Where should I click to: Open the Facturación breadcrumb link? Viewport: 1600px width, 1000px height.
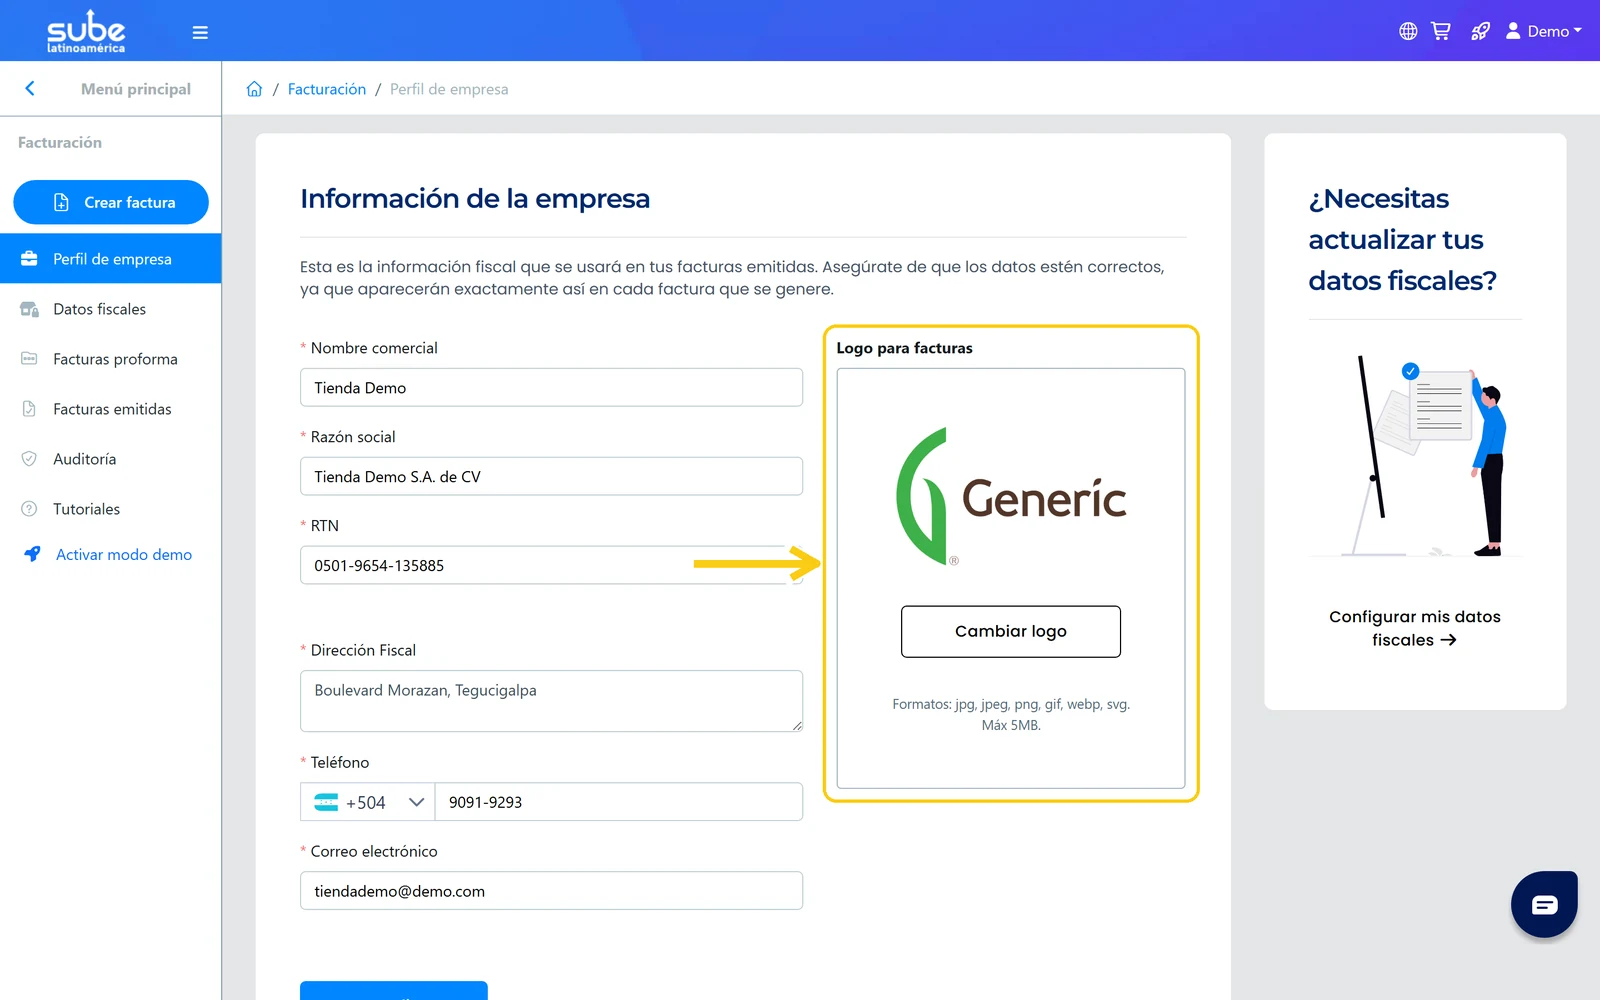coord(327,89)
